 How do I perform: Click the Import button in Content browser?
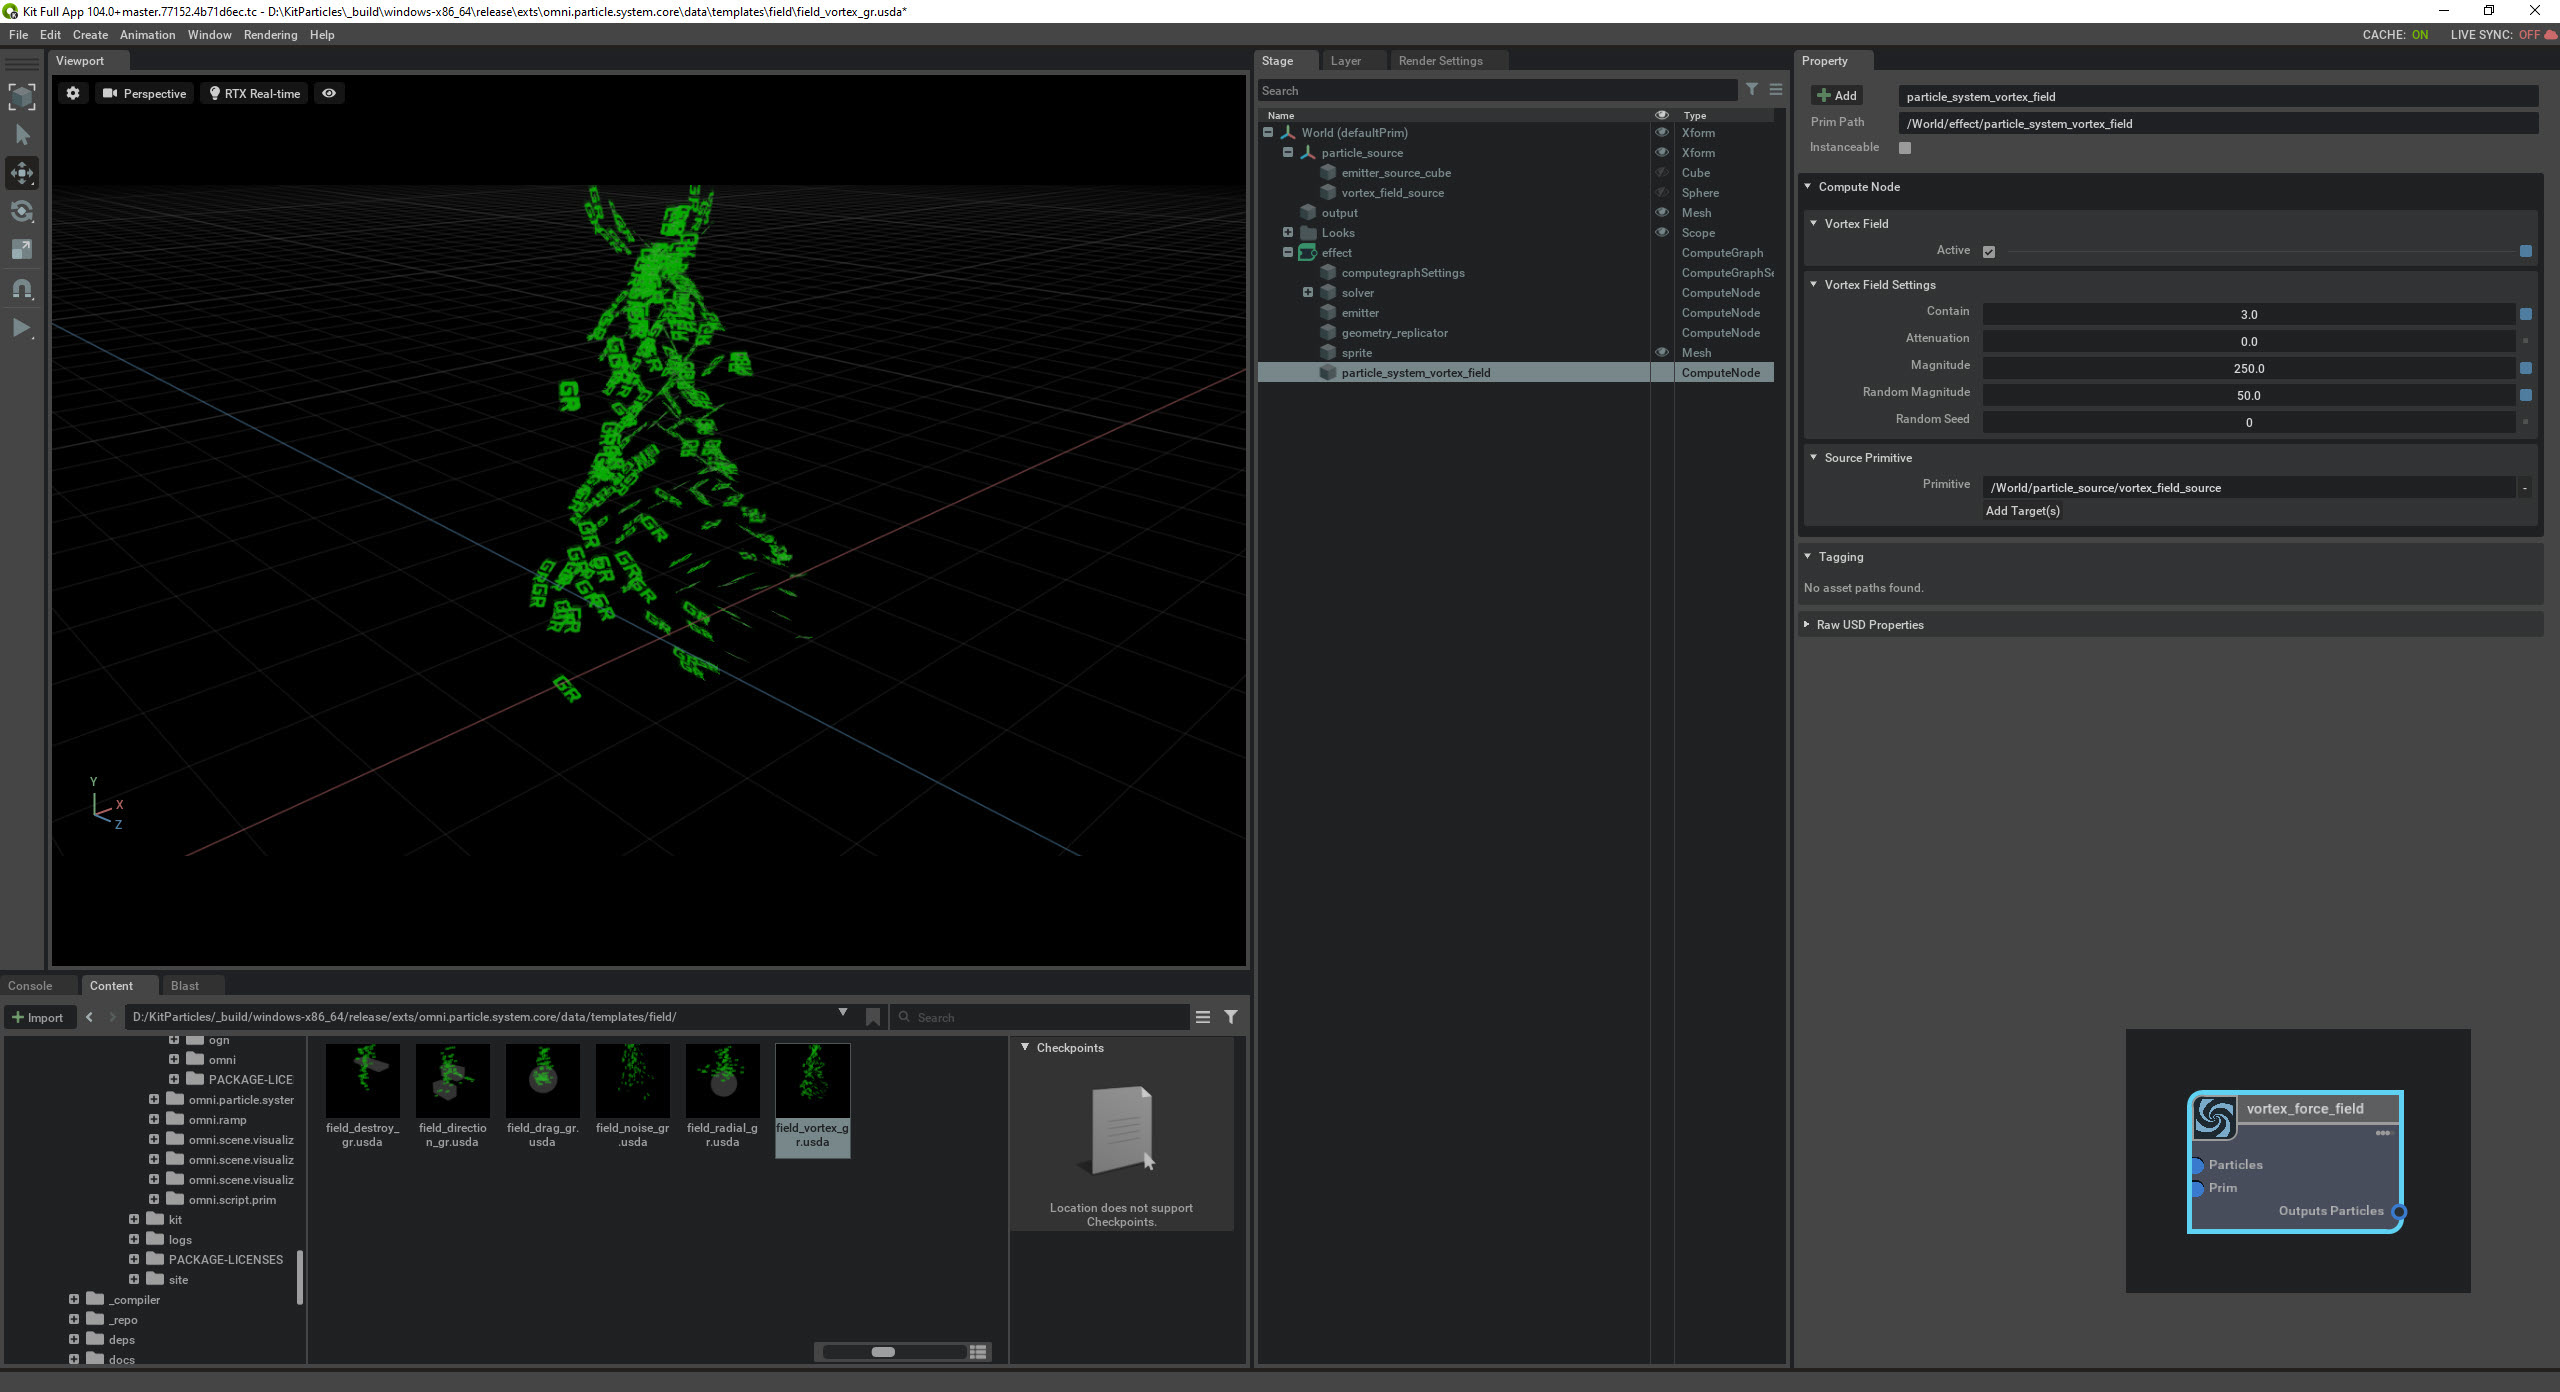pyautogui.click(x=38, y=1018)
